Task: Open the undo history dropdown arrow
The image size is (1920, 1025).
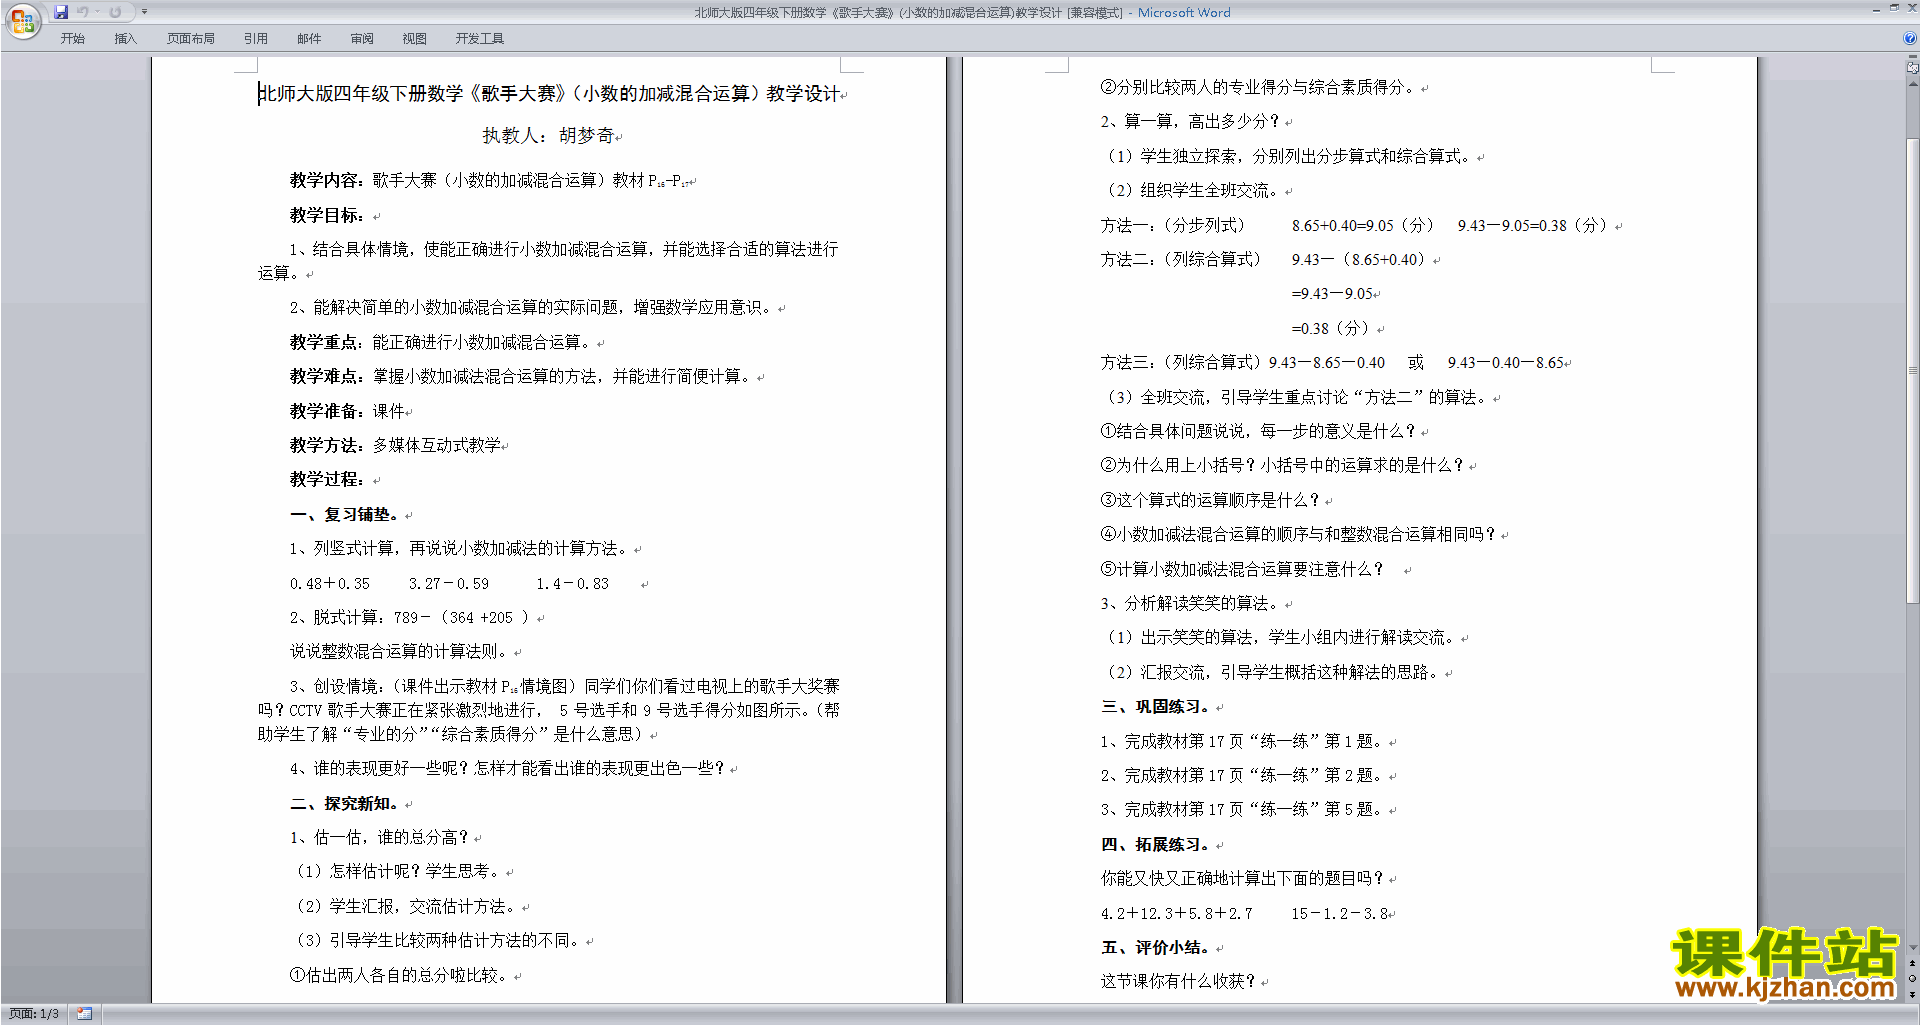Action: pyautogui.click(x=97, y=12)
